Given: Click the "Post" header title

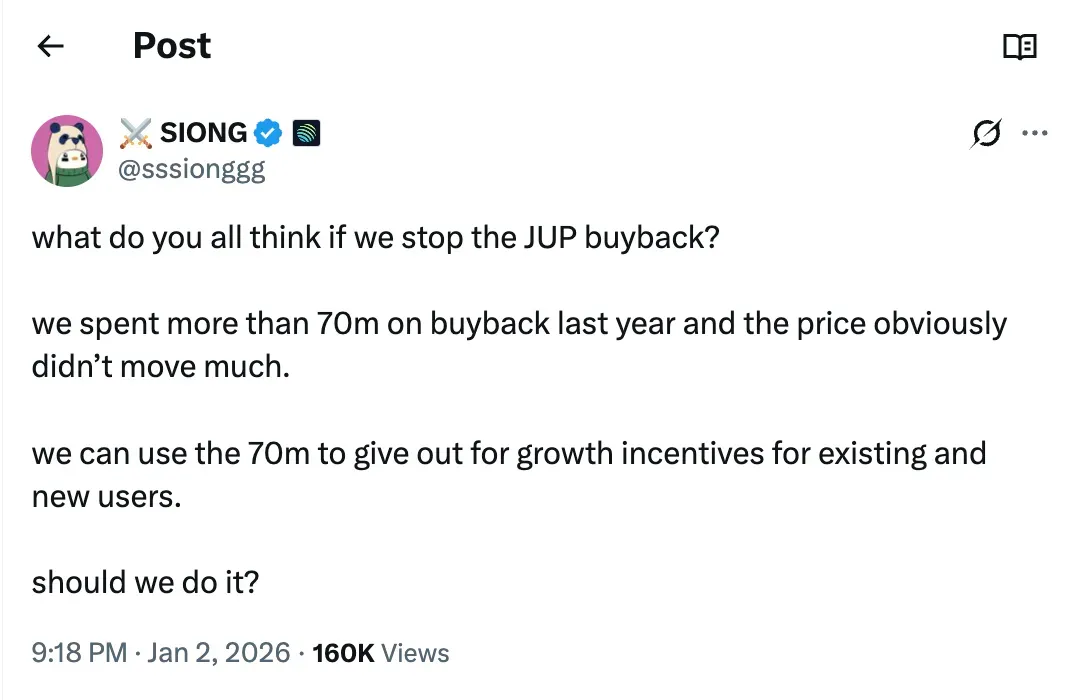Looking at the screenshot, I should [x=172, y=46].
